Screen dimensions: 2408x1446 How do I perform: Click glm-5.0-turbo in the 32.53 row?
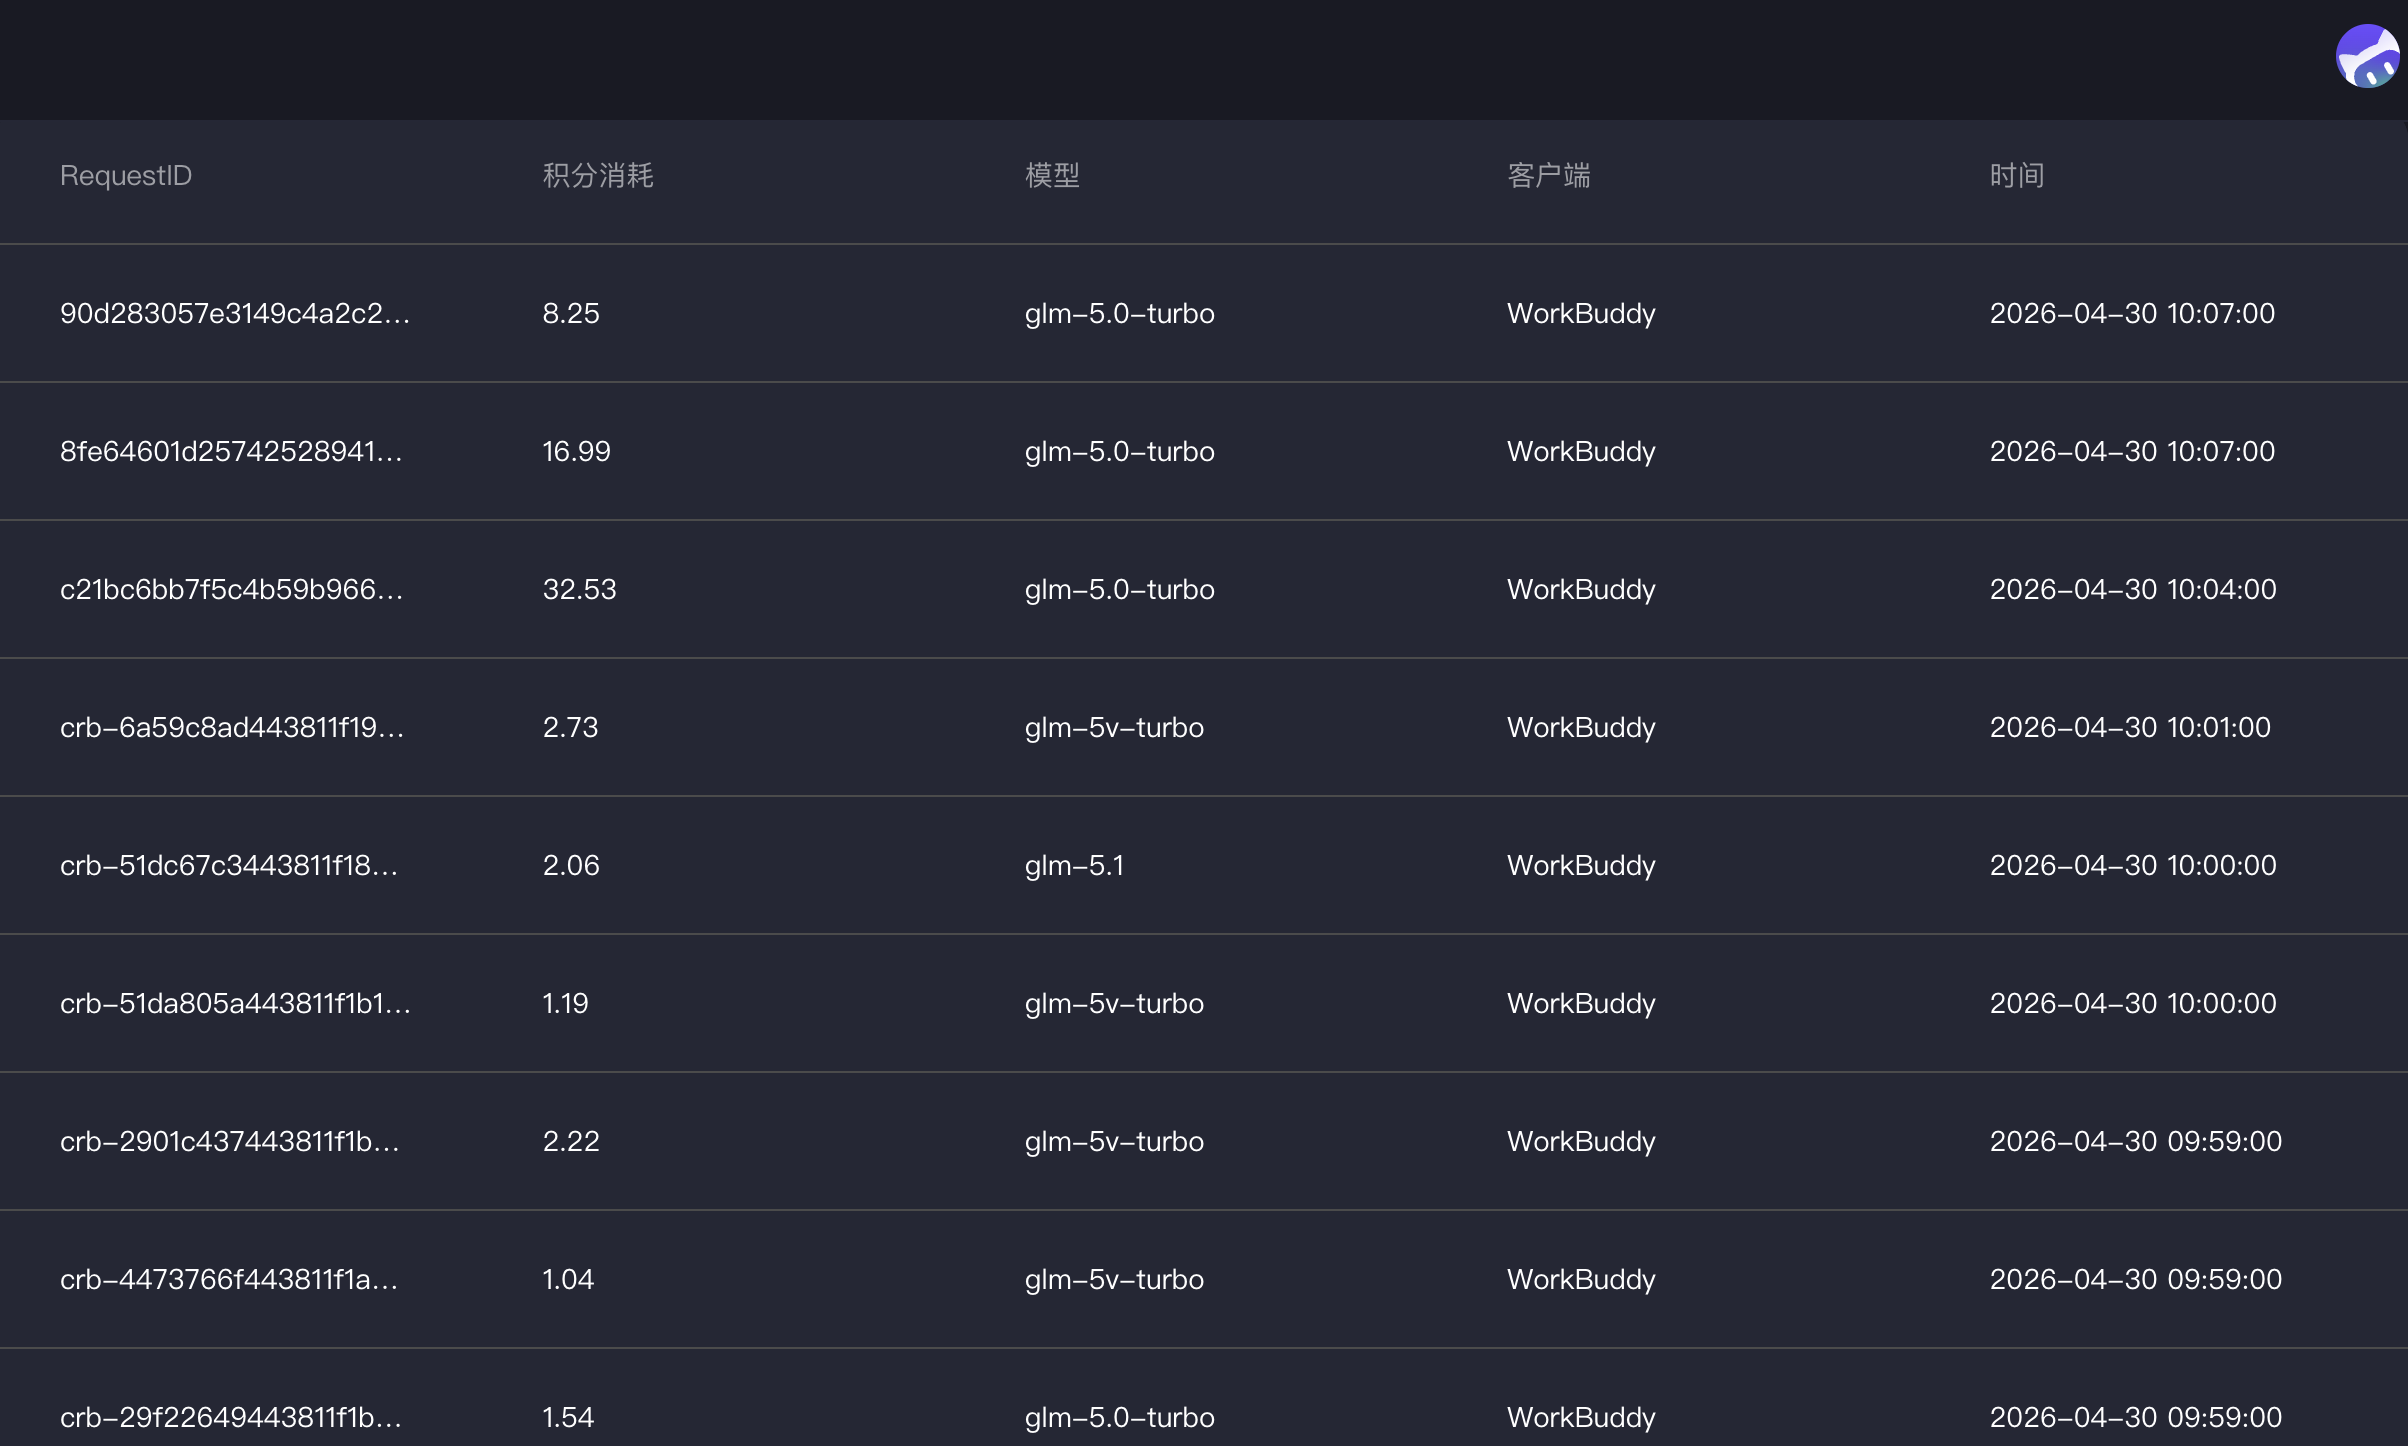1119,590
